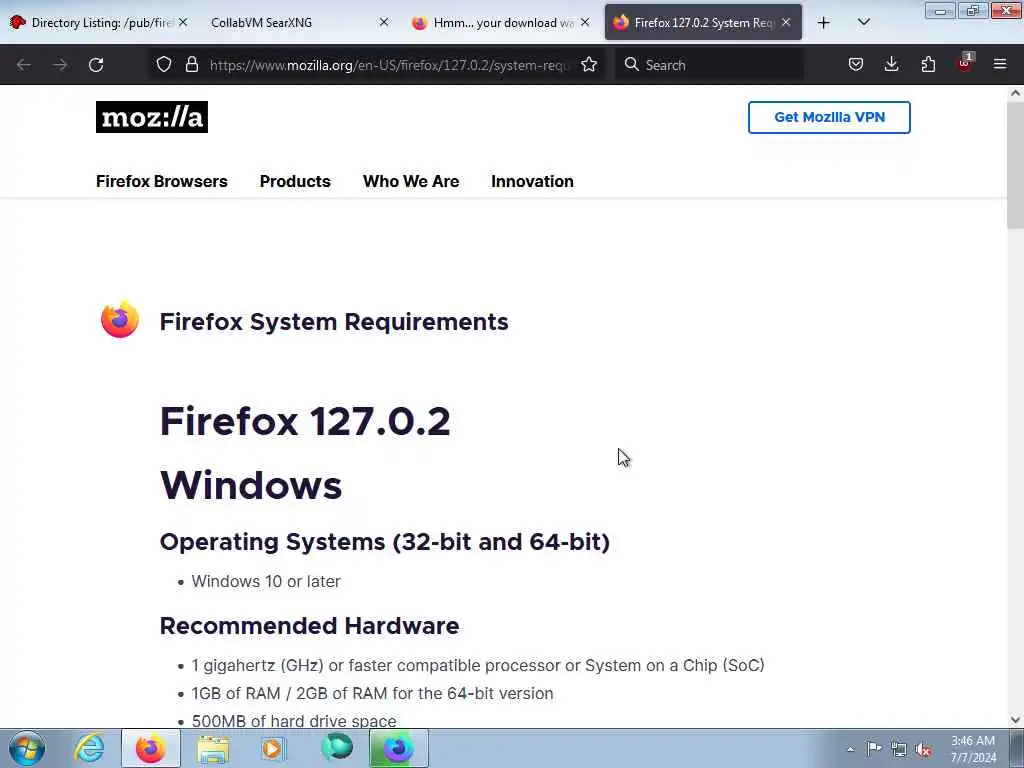Viewport: 1024px width, 768px height.
Task: Close the Directory Listing tab
Action: (183, 22)
